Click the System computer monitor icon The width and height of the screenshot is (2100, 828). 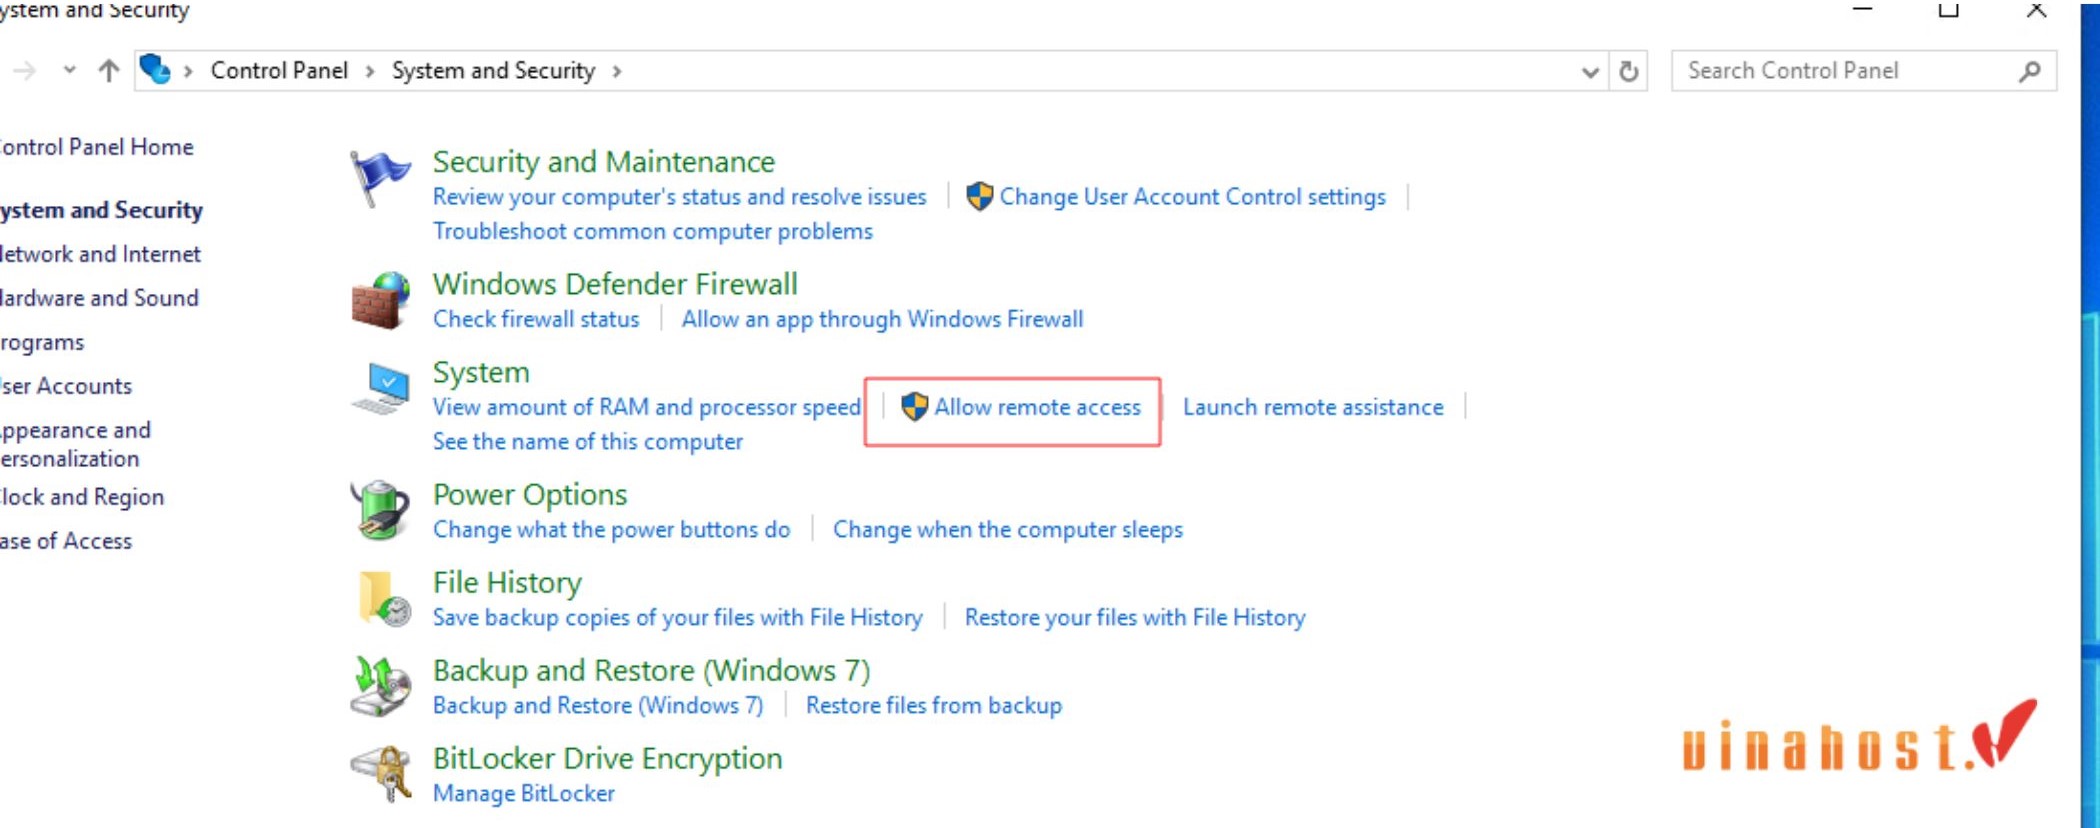tap(381, 389)
